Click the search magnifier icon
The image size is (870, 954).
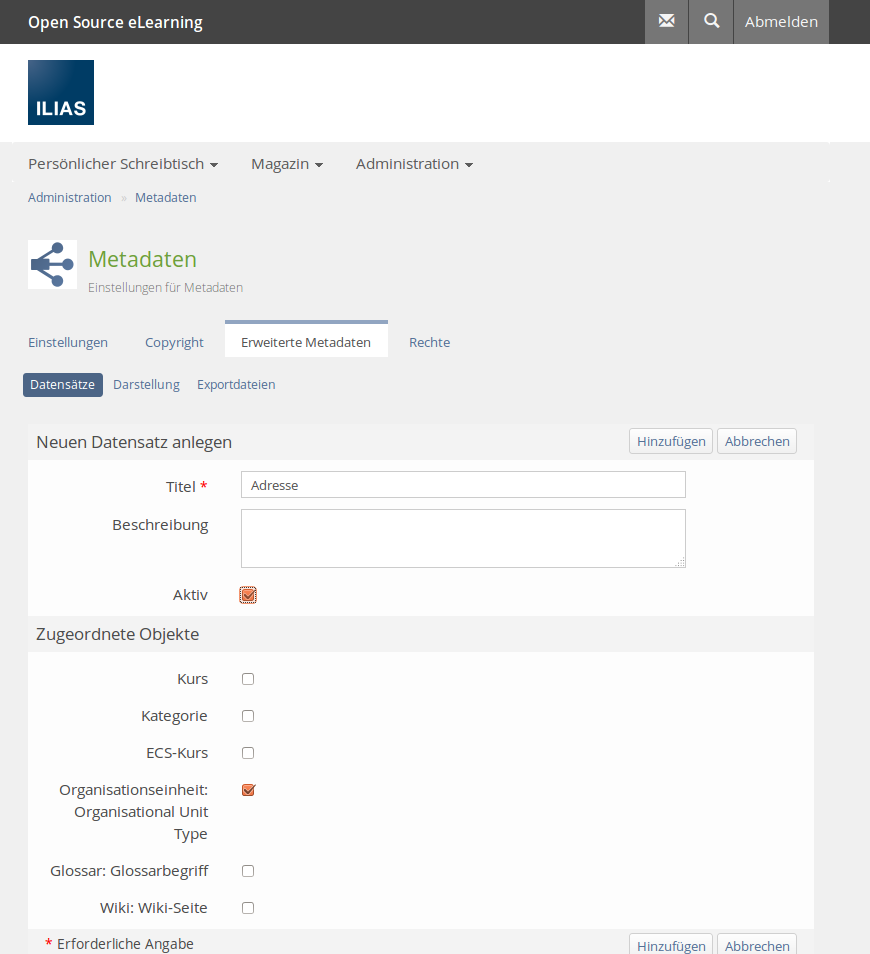coord(711,21)
